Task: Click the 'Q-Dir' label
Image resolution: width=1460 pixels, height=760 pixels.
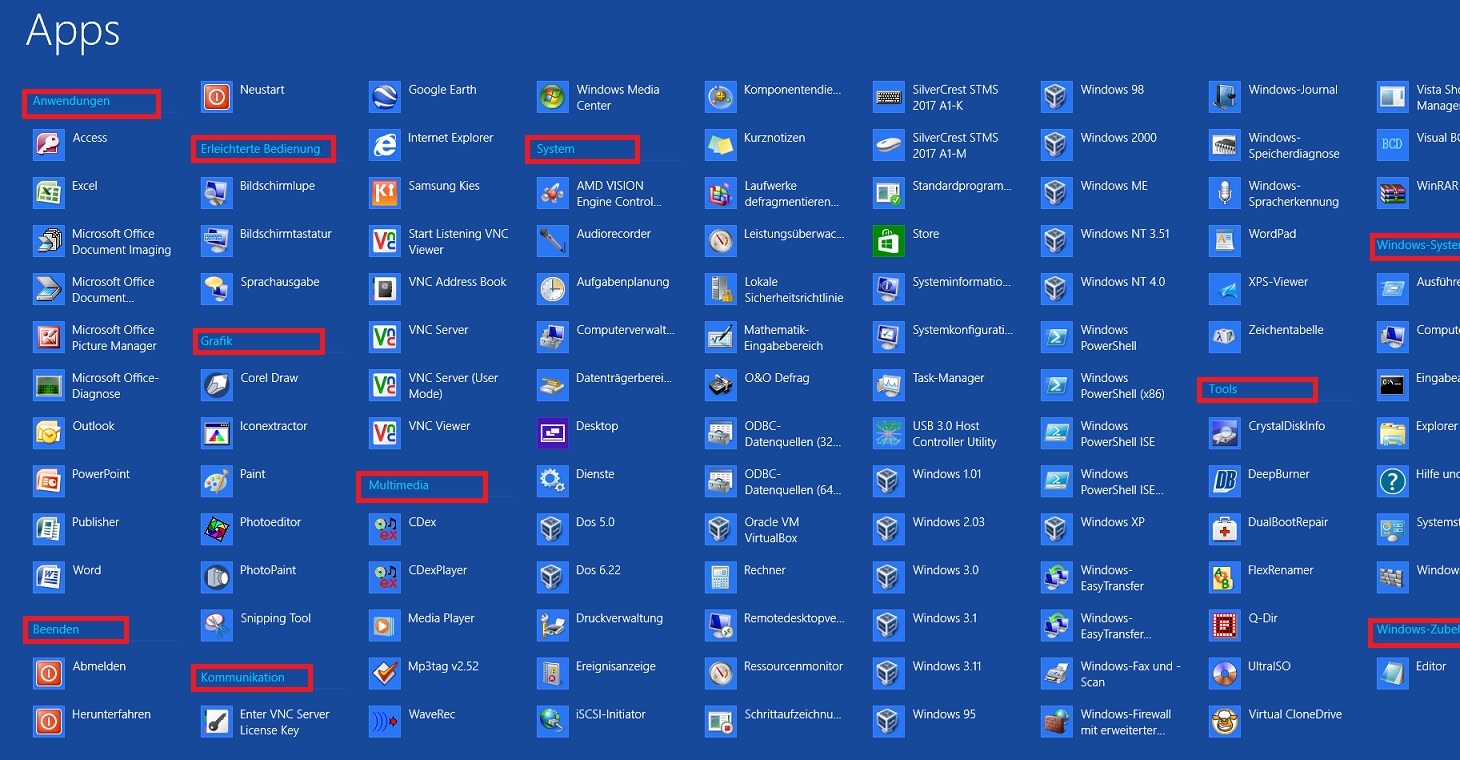Action: 1263,618
